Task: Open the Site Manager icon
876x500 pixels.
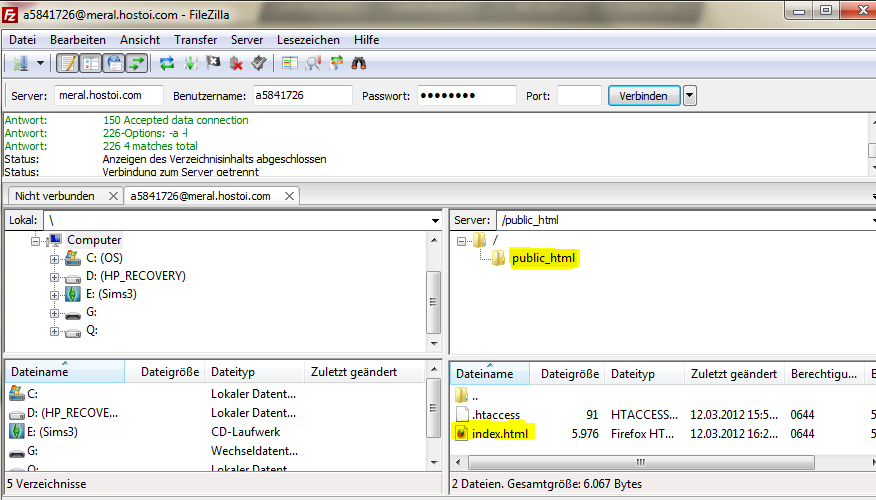Action: coord(21,64)
